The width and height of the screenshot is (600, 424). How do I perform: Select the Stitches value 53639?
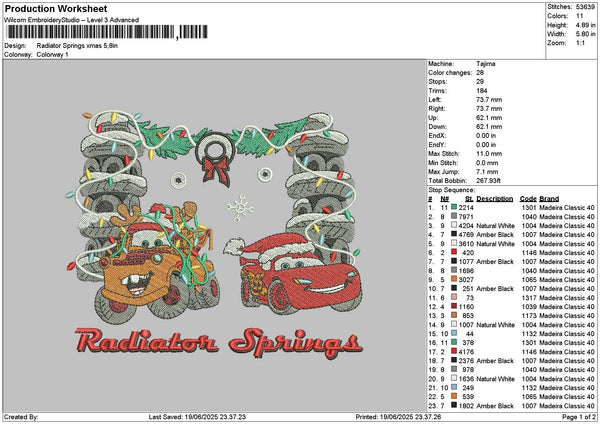coord(585,7)
